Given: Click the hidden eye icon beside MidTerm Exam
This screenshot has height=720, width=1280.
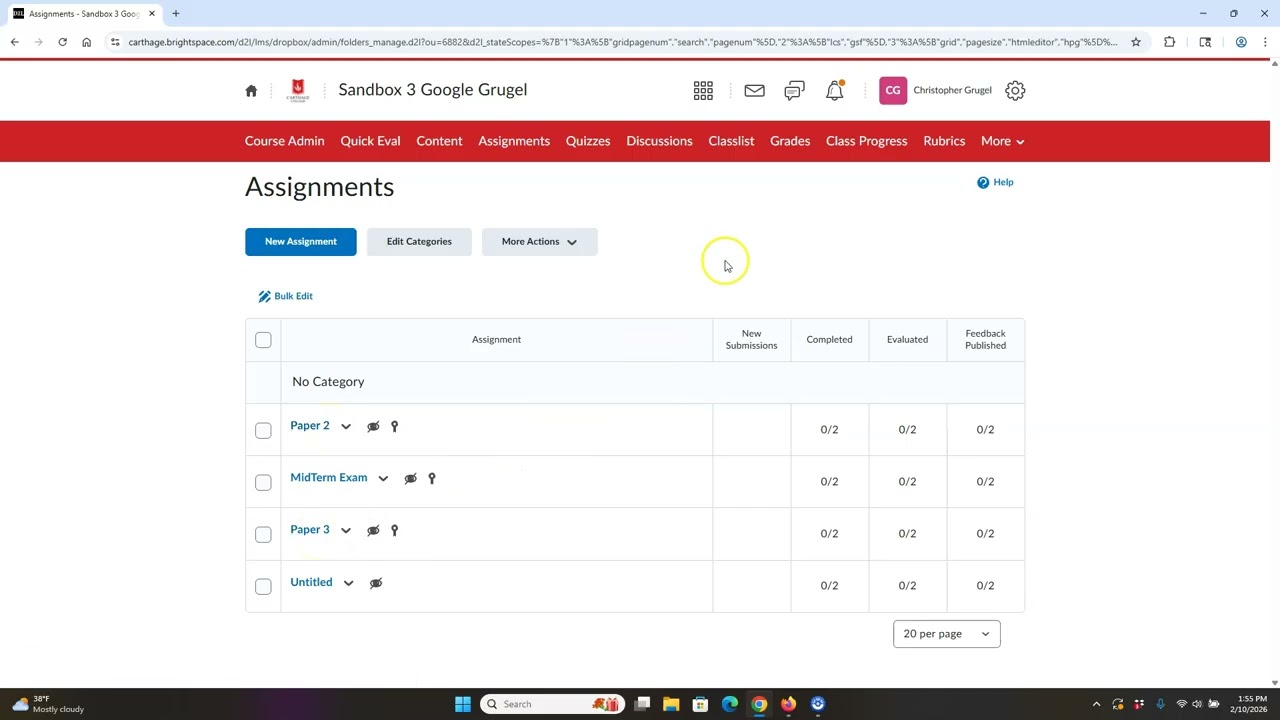Looking at the screenshot, I should click(410, 478).
